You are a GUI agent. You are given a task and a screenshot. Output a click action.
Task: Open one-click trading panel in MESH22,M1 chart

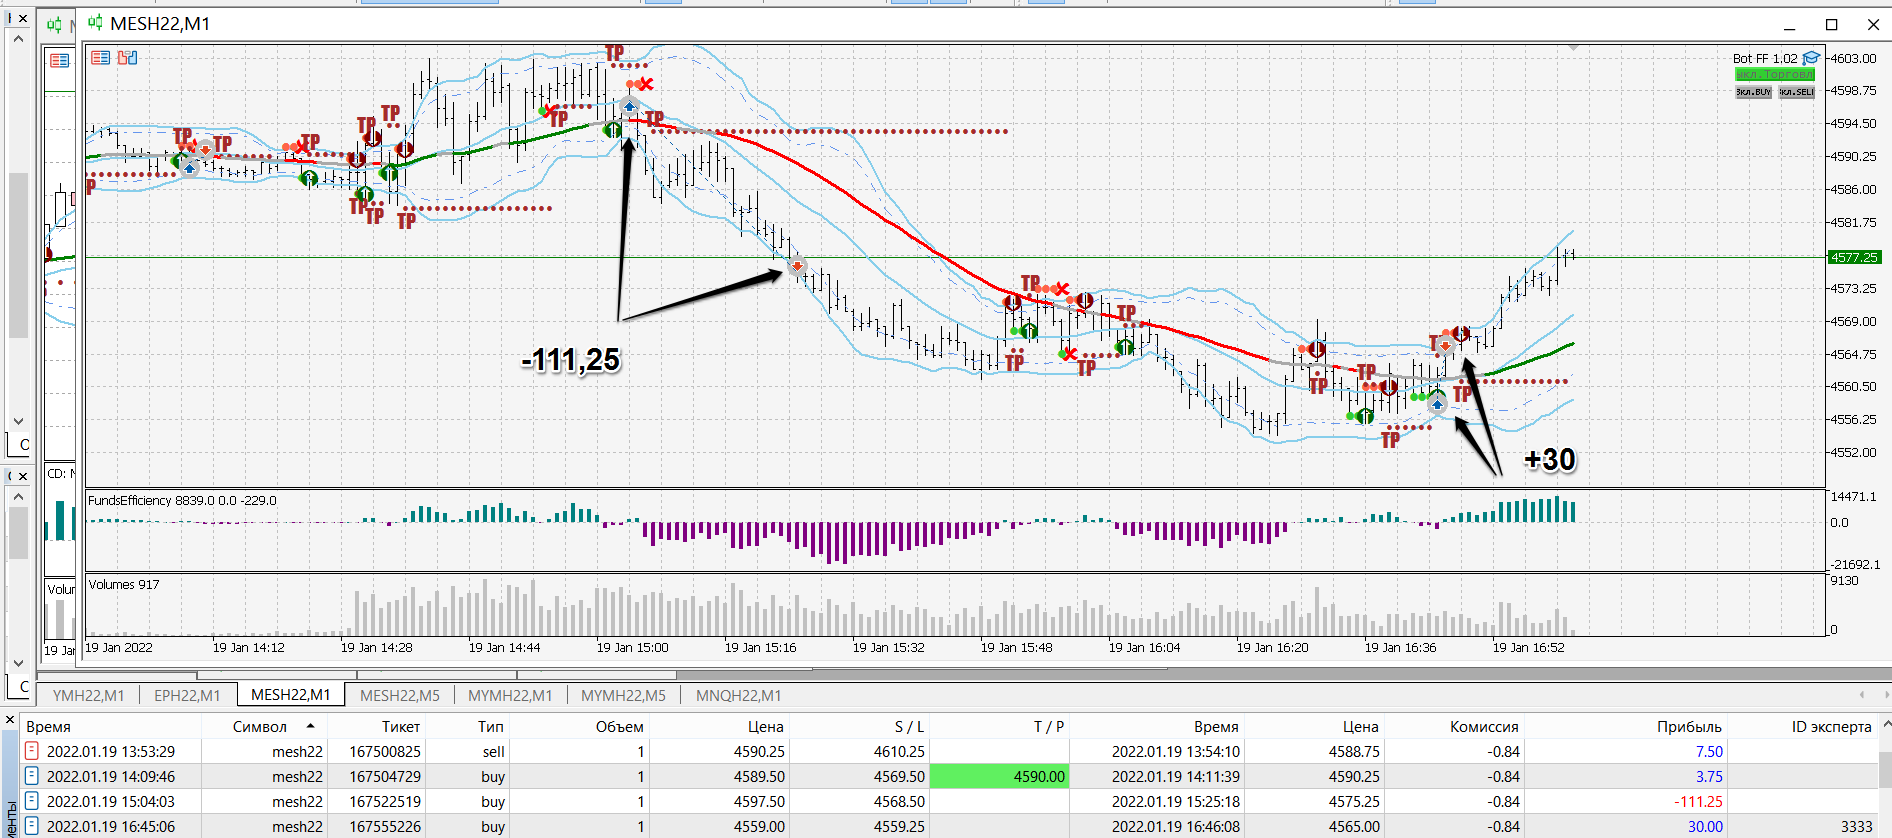point(101,58)
